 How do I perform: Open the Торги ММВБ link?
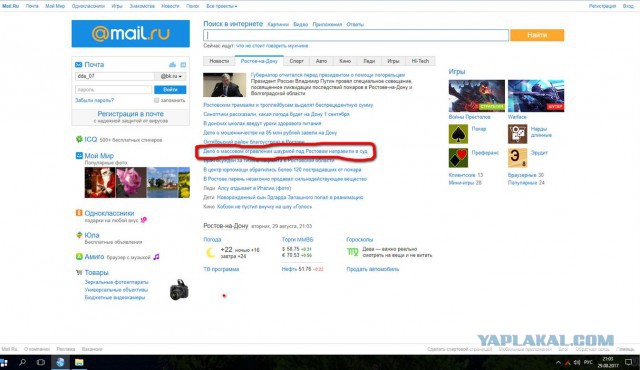click(x=298, y=239)
